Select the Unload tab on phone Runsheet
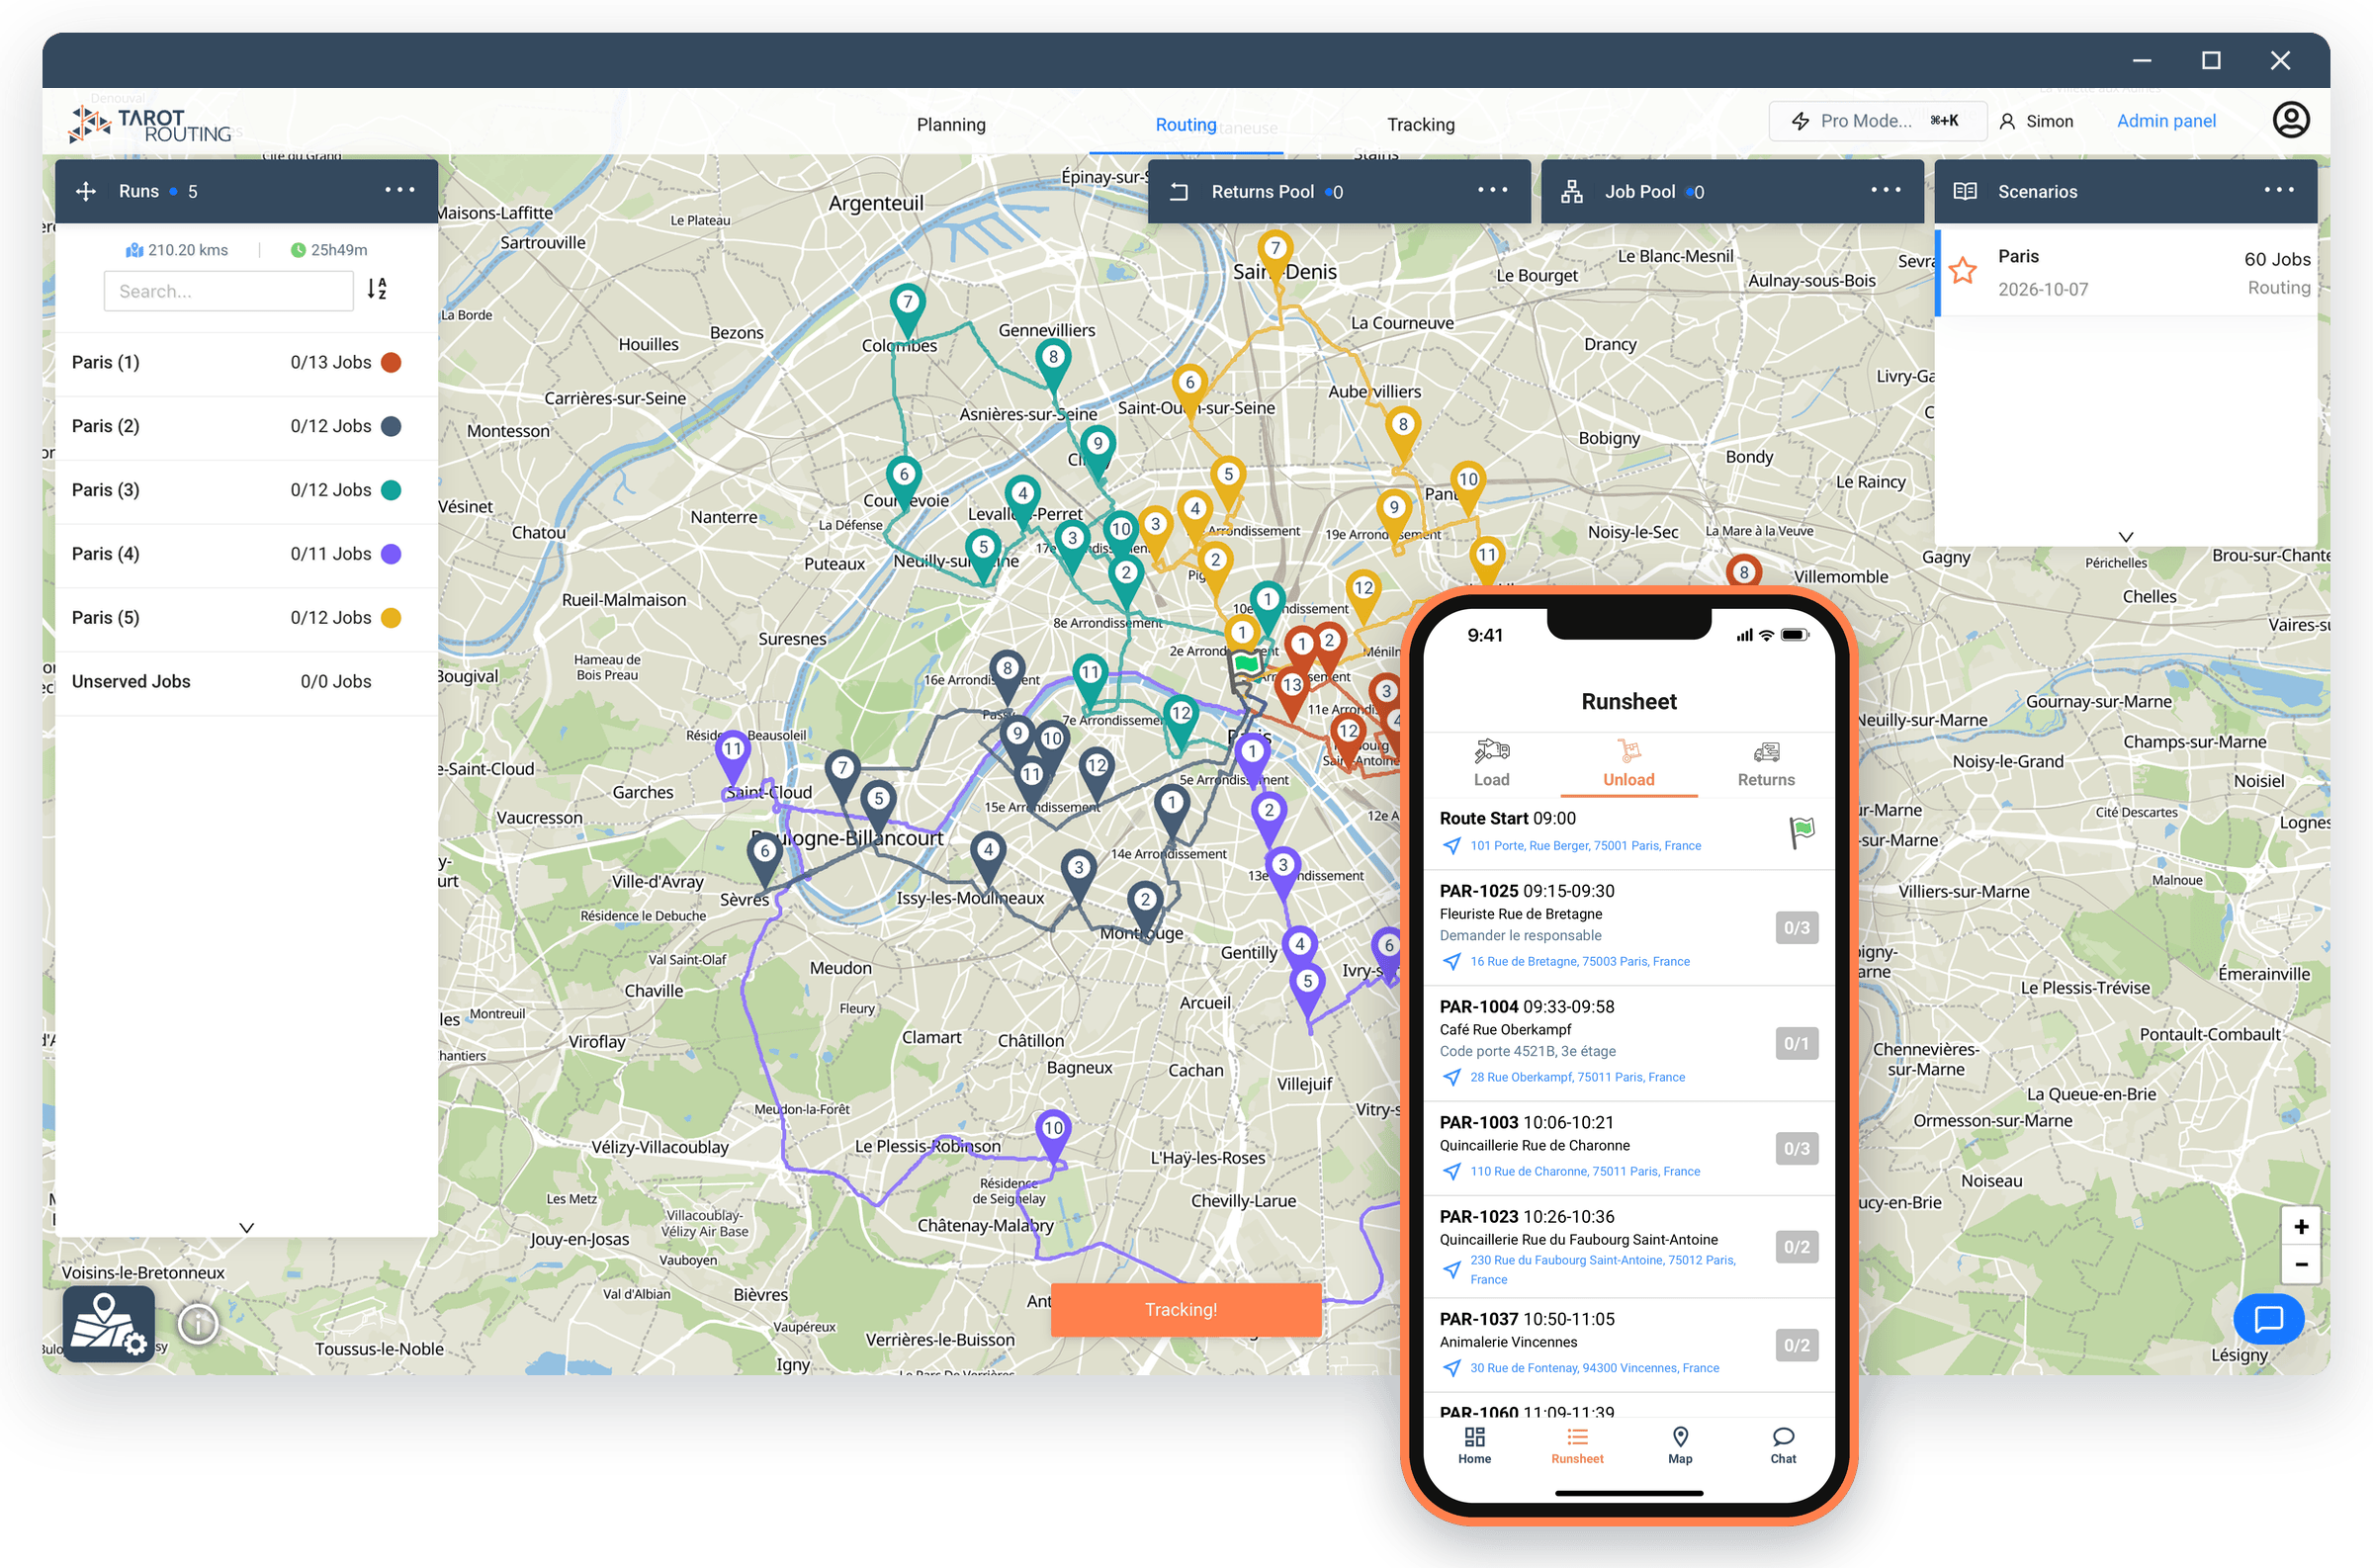The width and height of the screenshot is (2373, 1568). pos(1629,764)
